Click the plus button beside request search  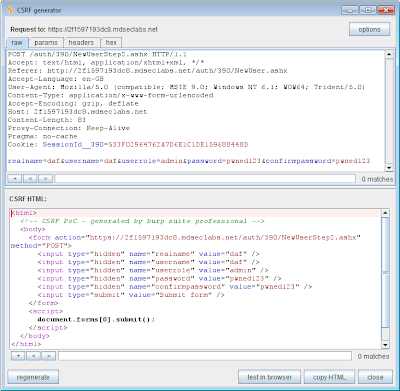(x=15, y=179)
